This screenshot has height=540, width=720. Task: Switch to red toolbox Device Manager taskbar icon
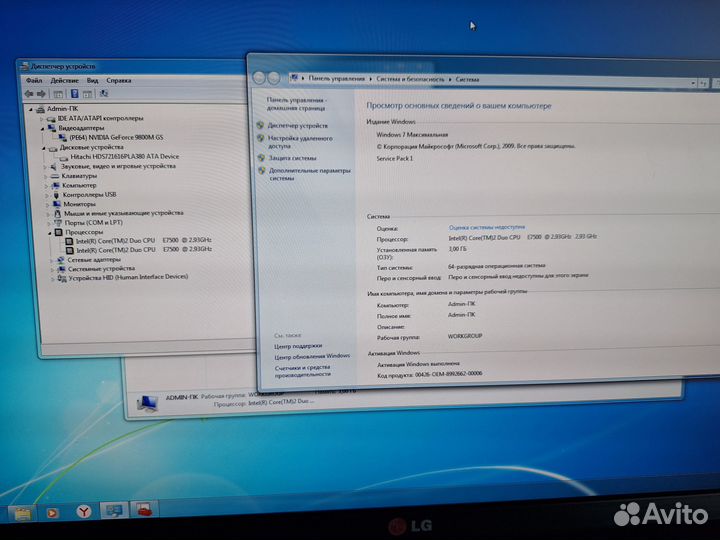pos(144,509)
